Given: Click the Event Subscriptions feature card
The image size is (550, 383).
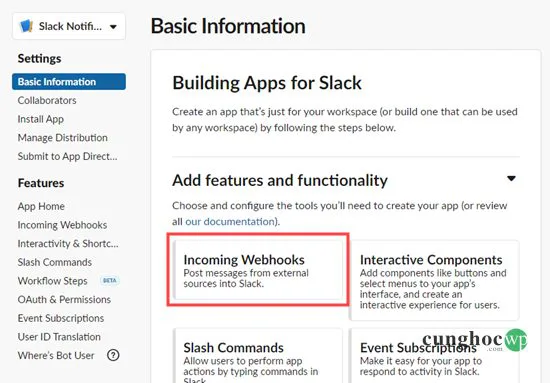Looking at the screenshot, I should pos(434,356).
